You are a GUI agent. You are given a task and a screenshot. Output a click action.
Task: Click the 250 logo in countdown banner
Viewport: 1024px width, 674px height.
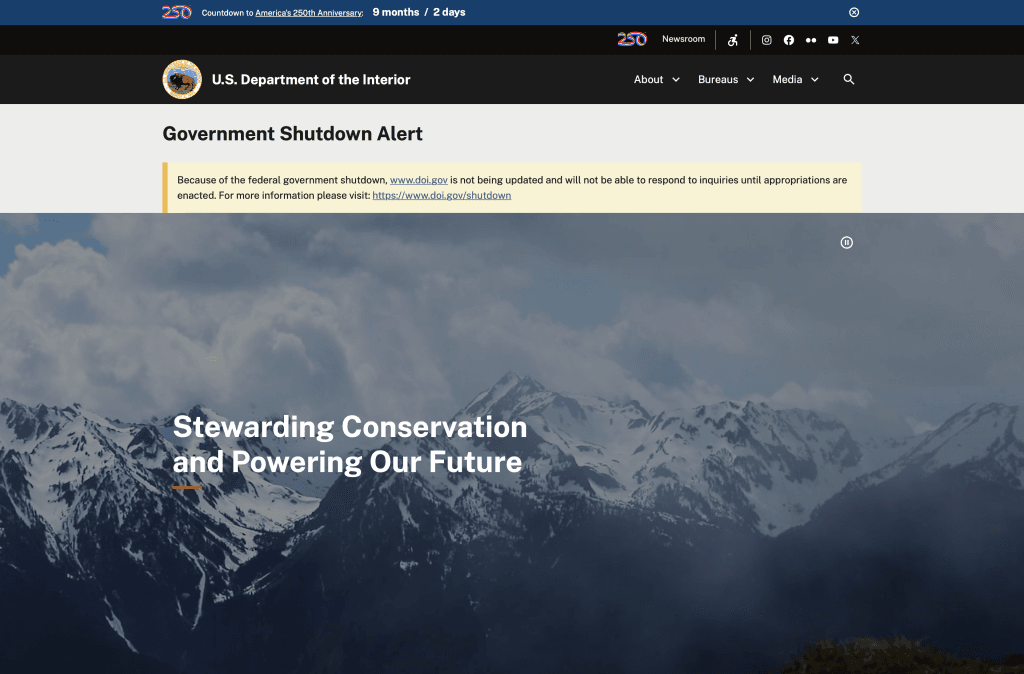click(176, 12)
